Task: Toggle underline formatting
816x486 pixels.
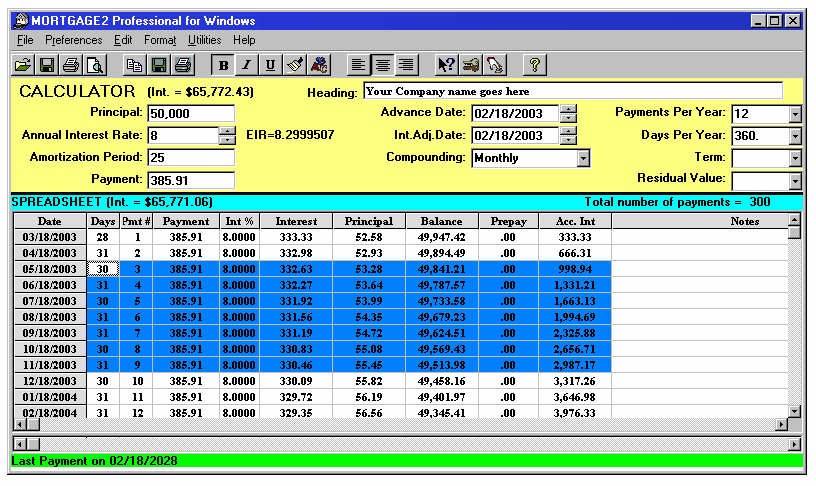Action: click(x=271, y=65)
